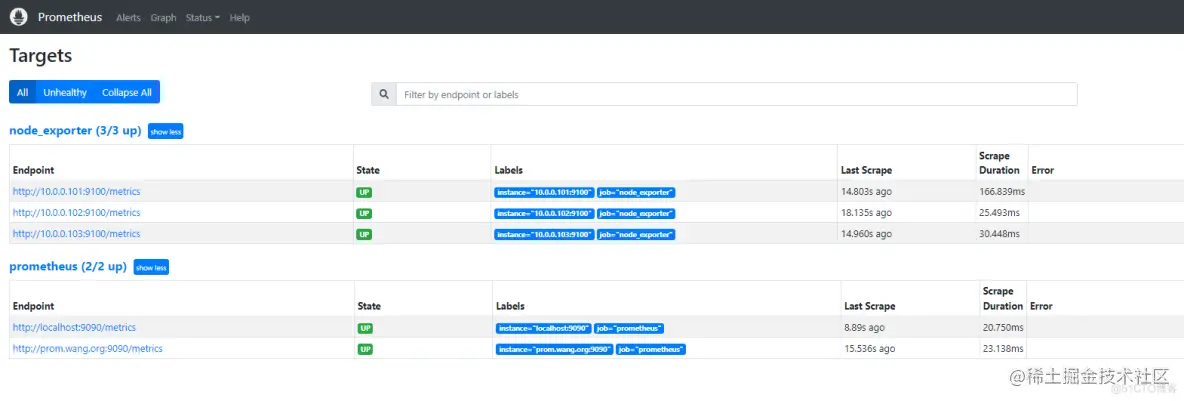The width and height of the screenshot is (1184, 401).
Task: Click label instance="prom.wang.org:9090"
Action: [554, 350]
